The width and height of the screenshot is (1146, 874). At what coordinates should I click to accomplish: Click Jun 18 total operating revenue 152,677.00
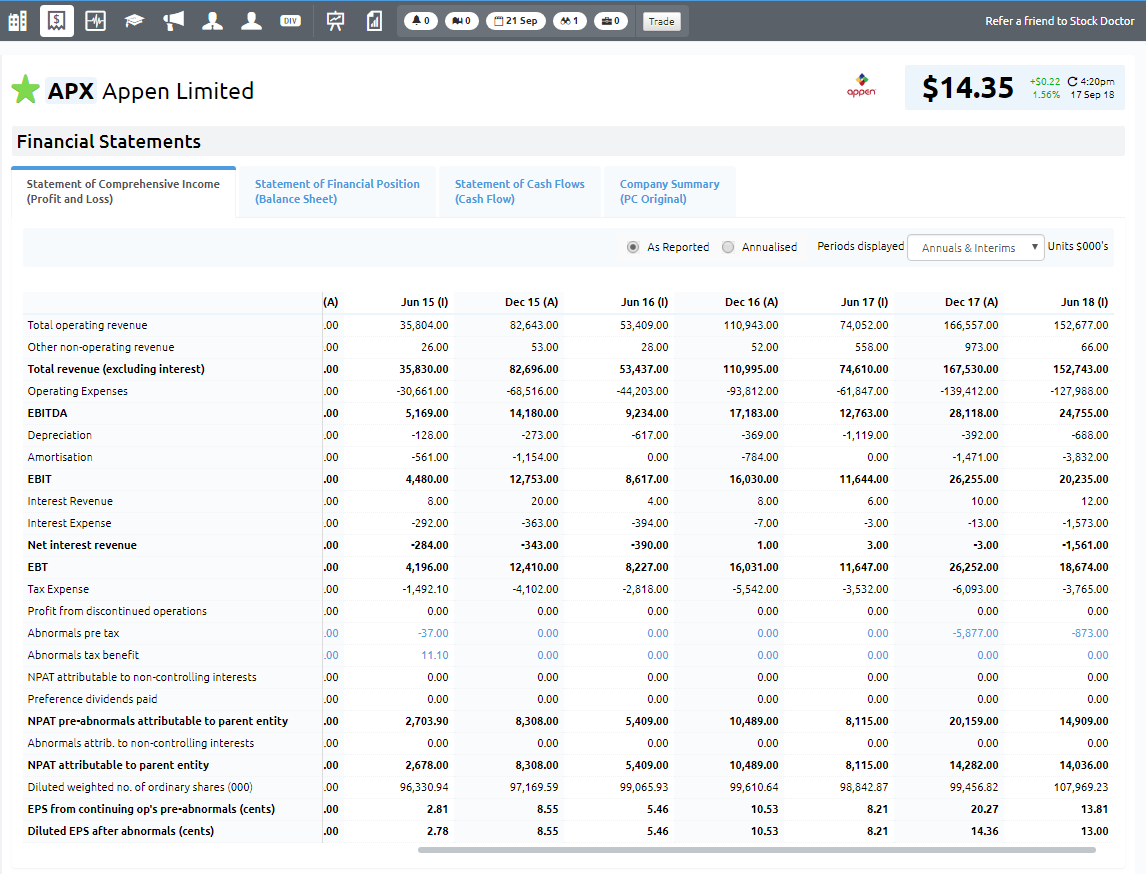click(x=1081, y=325)
